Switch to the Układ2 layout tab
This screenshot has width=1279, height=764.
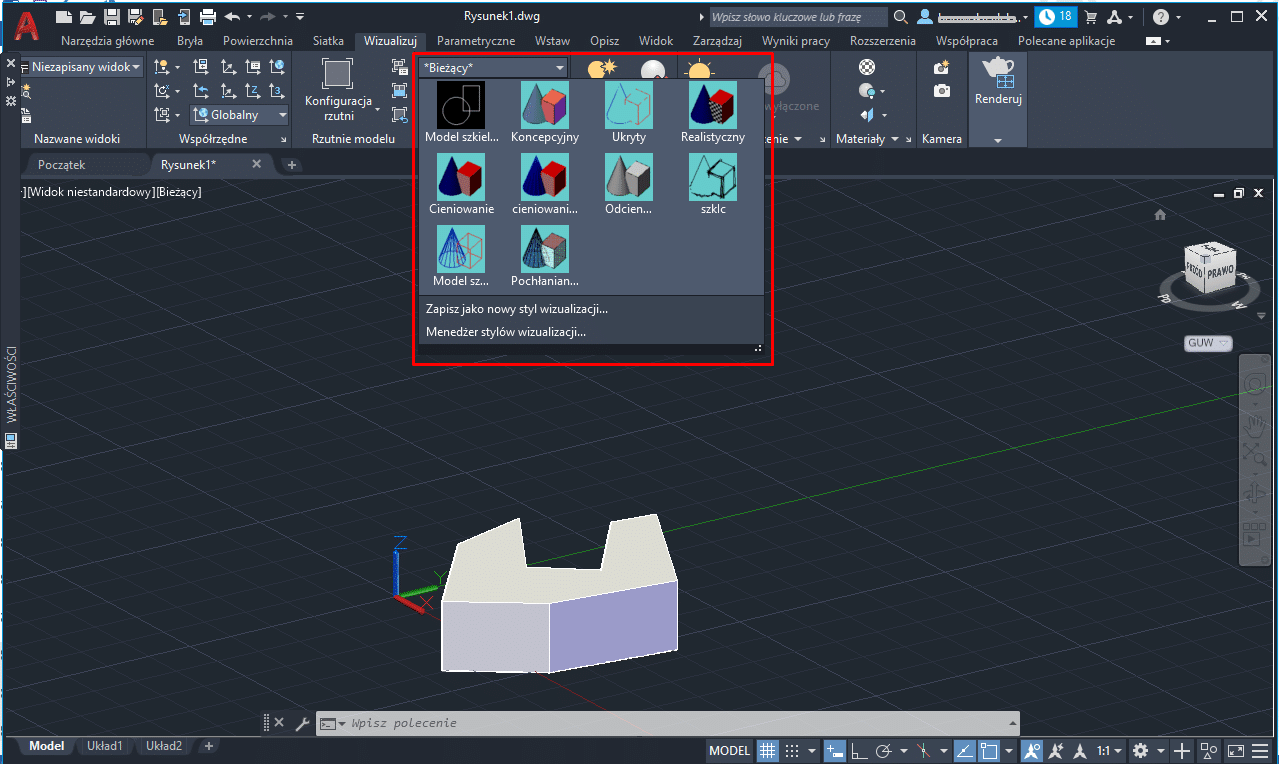pyautogui.click(x=164, y=746)
